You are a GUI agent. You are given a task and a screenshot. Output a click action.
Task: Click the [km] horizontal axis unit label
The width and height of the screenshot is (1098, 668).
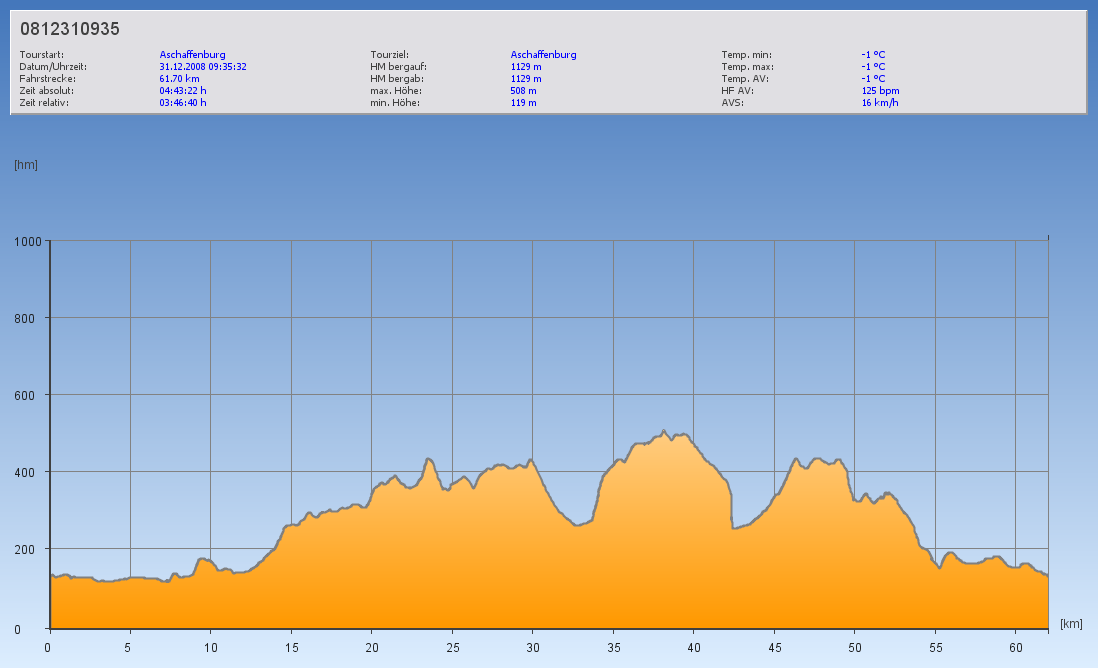pos(1071,624)
